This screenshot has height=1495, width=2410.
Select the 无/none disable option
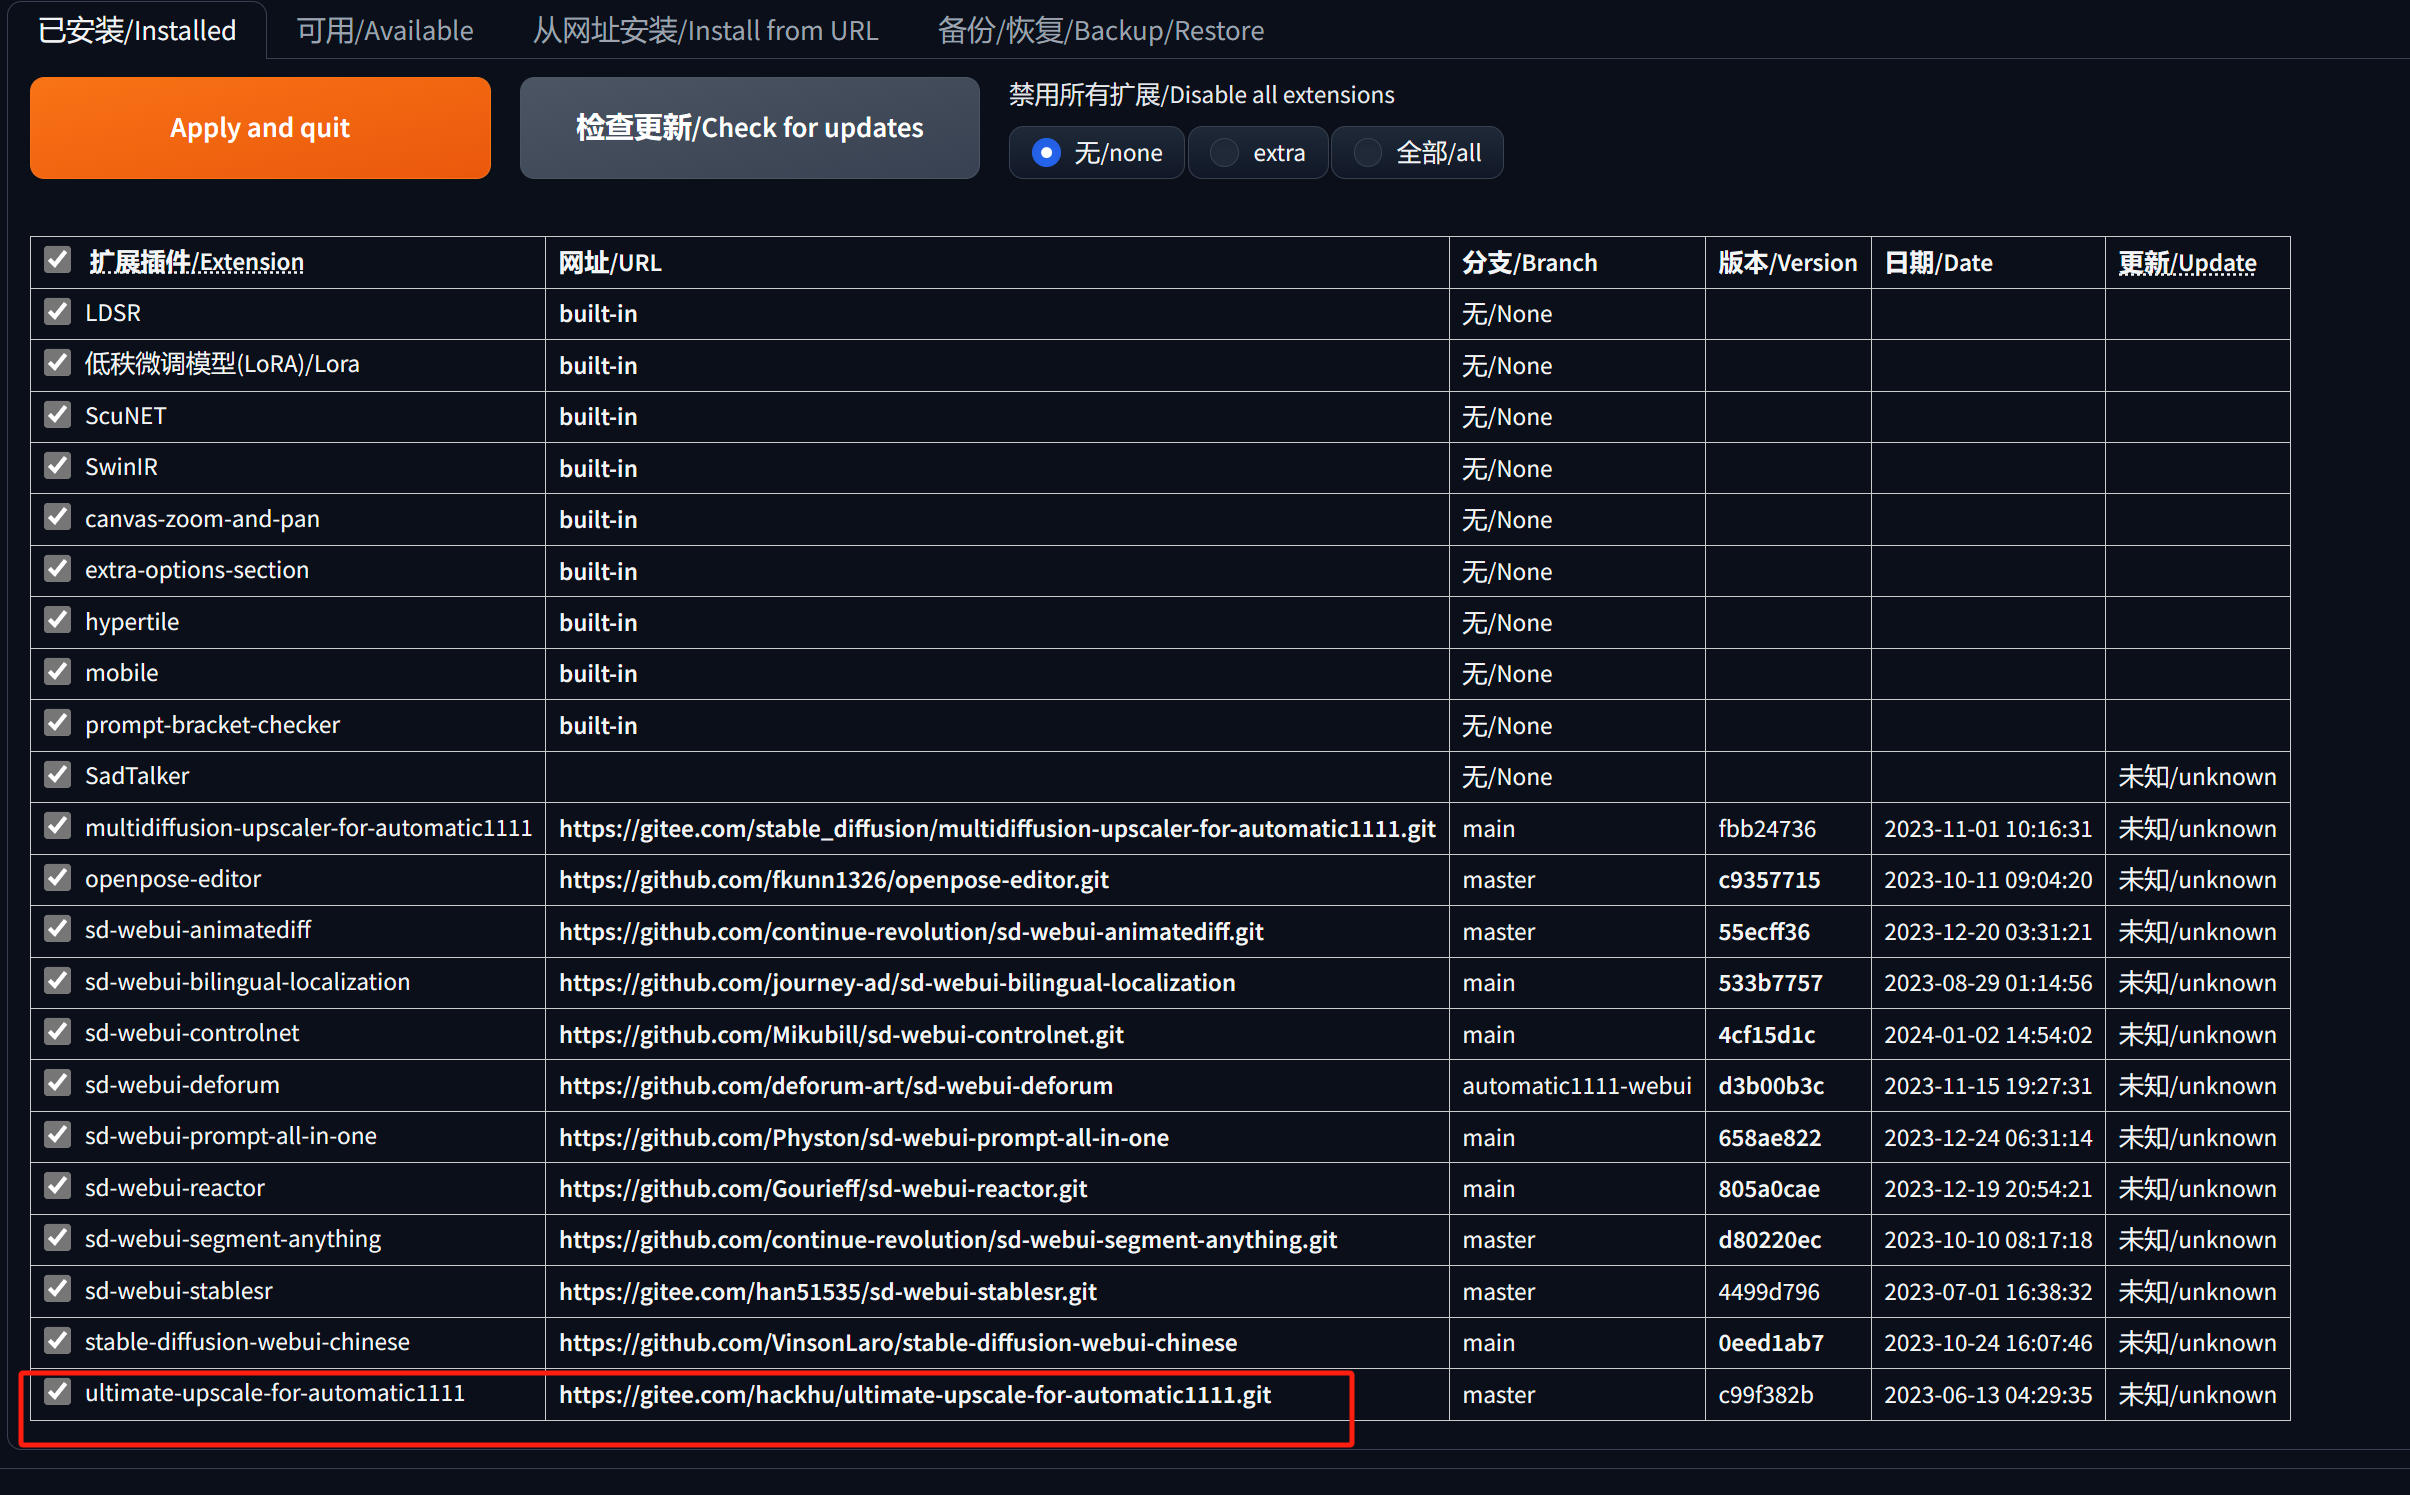(x=1046, y=153)
